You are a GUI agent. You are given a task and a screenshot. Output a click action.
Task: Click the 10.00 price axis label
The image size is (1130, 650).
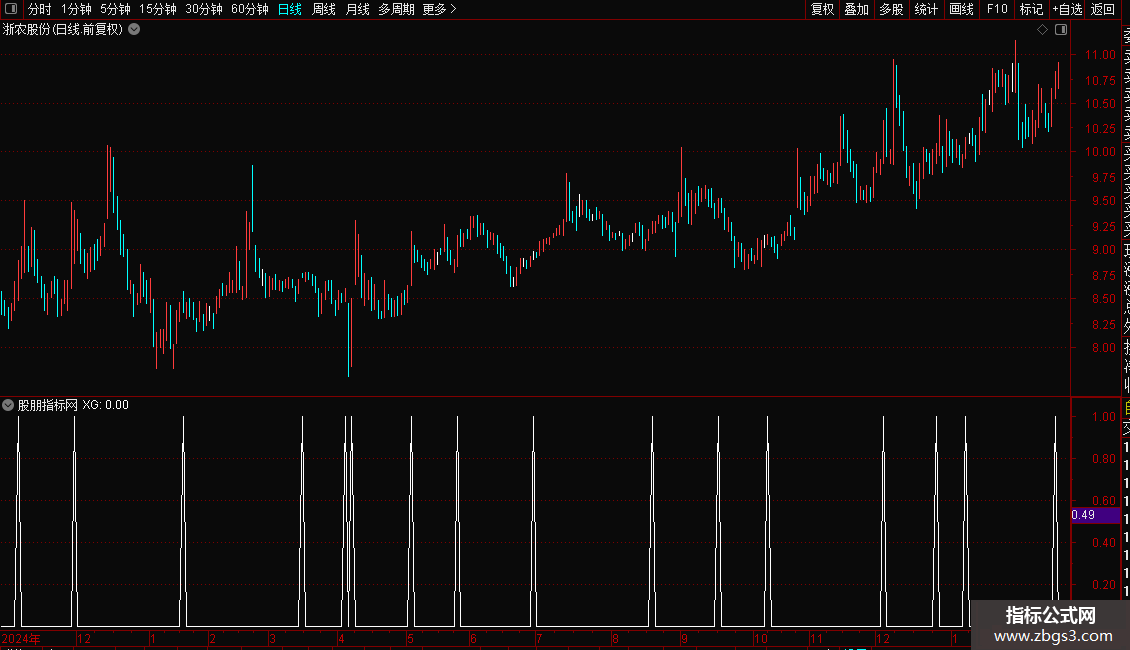1100,152
